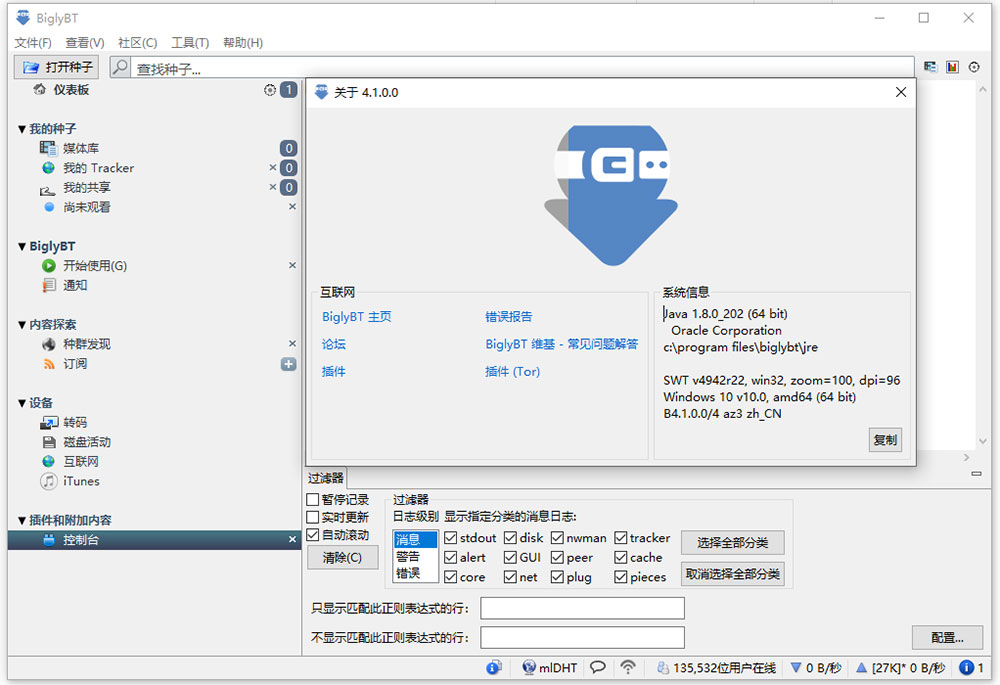Viewport: 1000px width, 685px height.
Task: Click the blue info status icon left of mIDHT
Action: tap(494, 667)
